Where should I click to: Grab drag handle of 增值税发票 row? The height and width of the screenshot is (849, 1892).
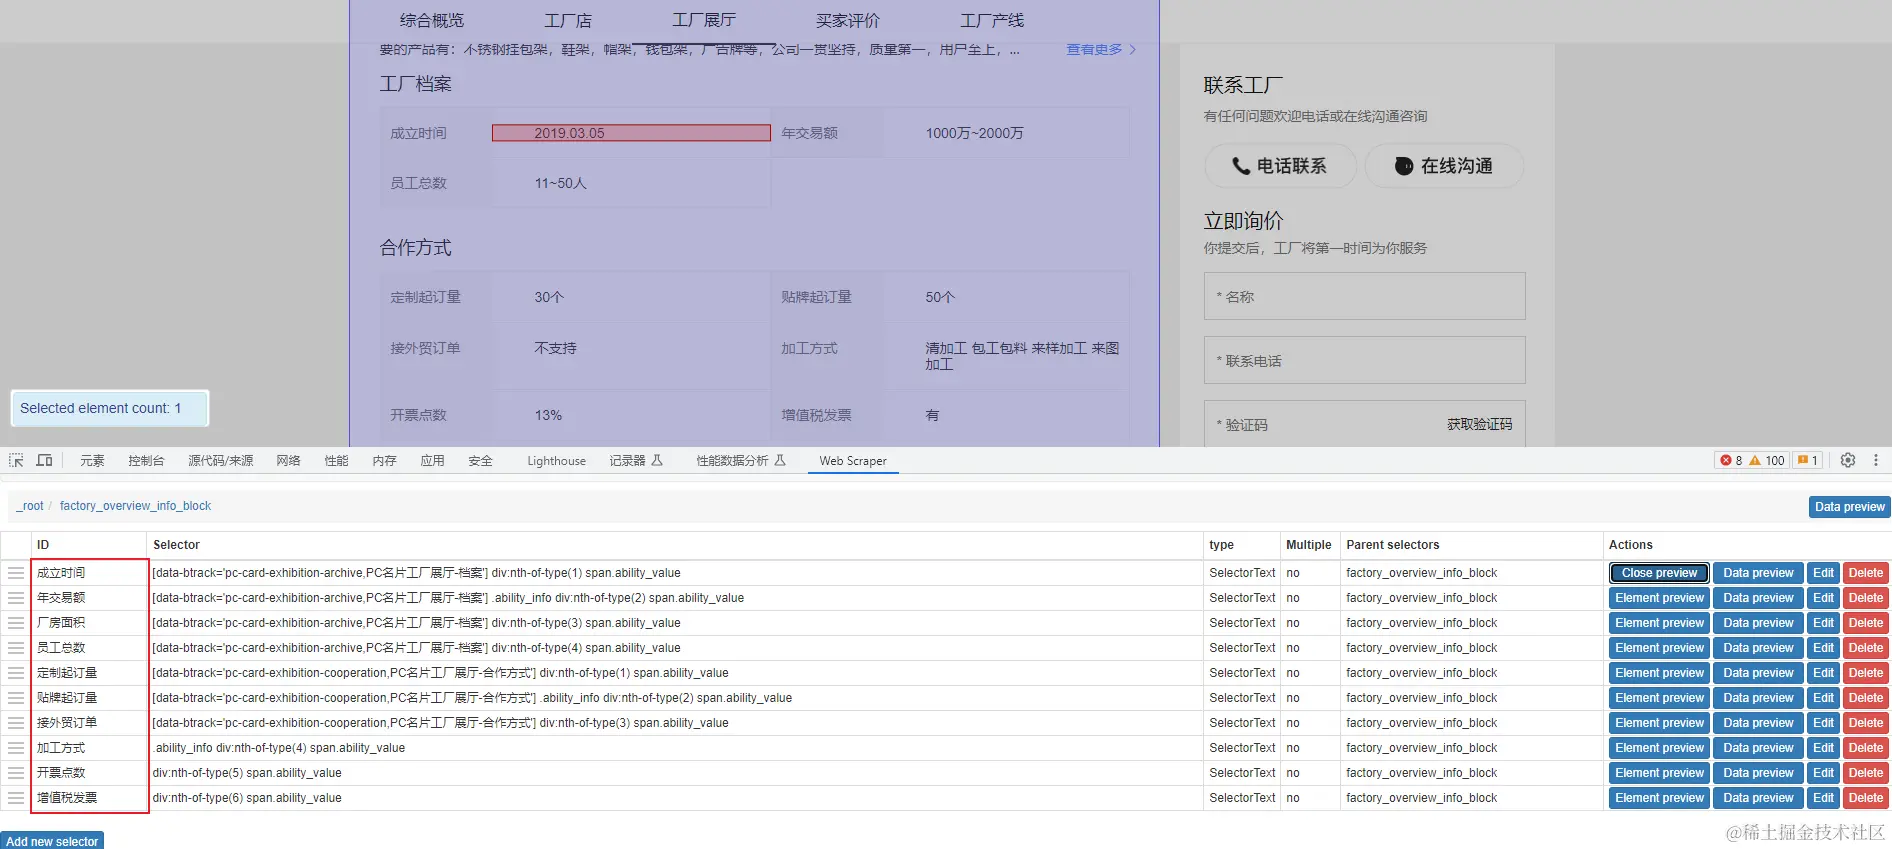tap(16, 798)
